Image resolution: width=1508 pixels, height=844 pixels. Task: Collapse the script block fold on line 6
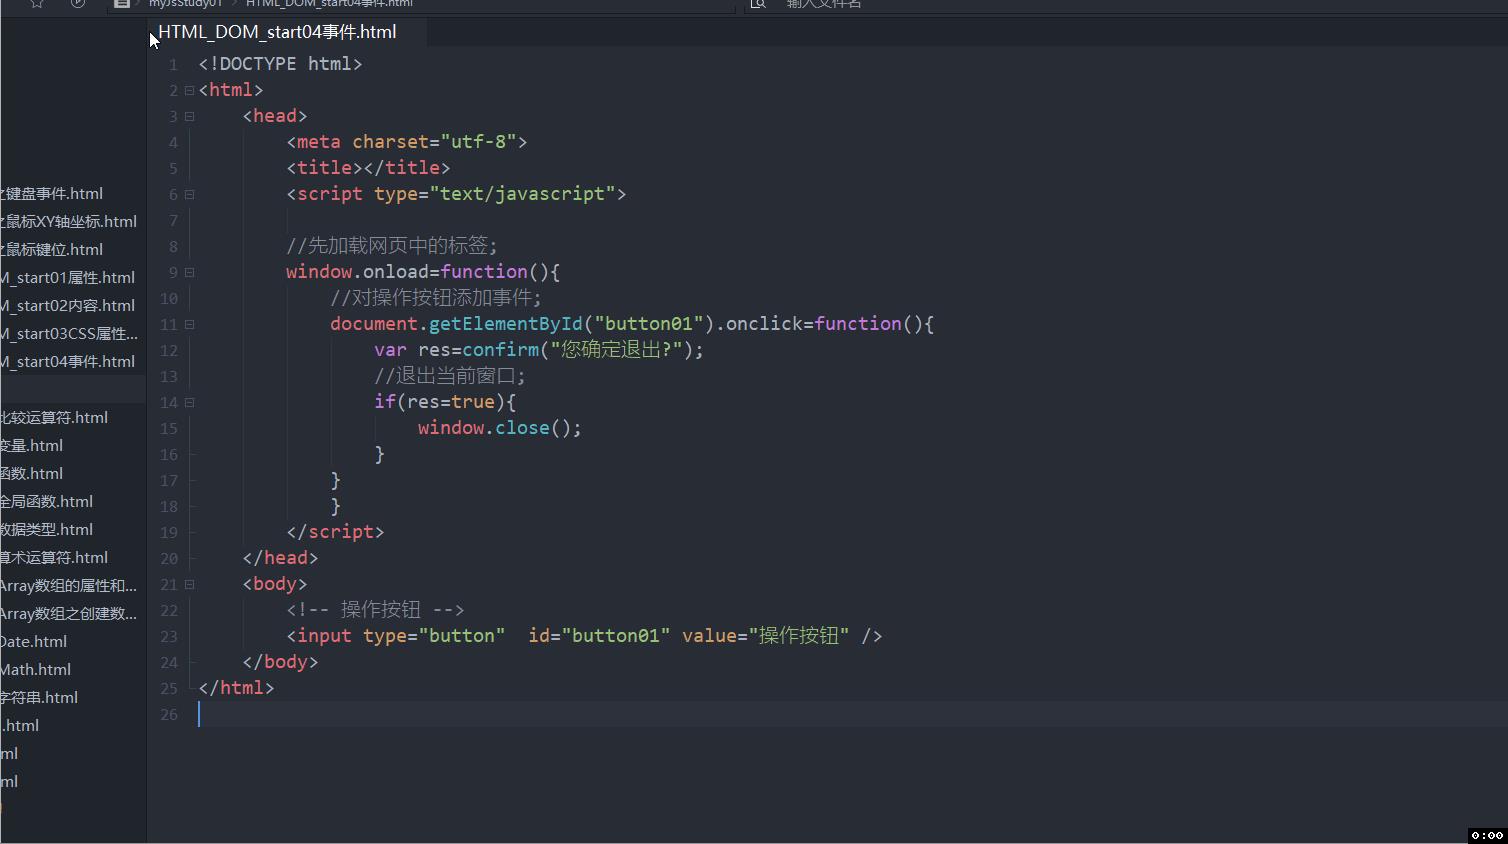[189, 194]
